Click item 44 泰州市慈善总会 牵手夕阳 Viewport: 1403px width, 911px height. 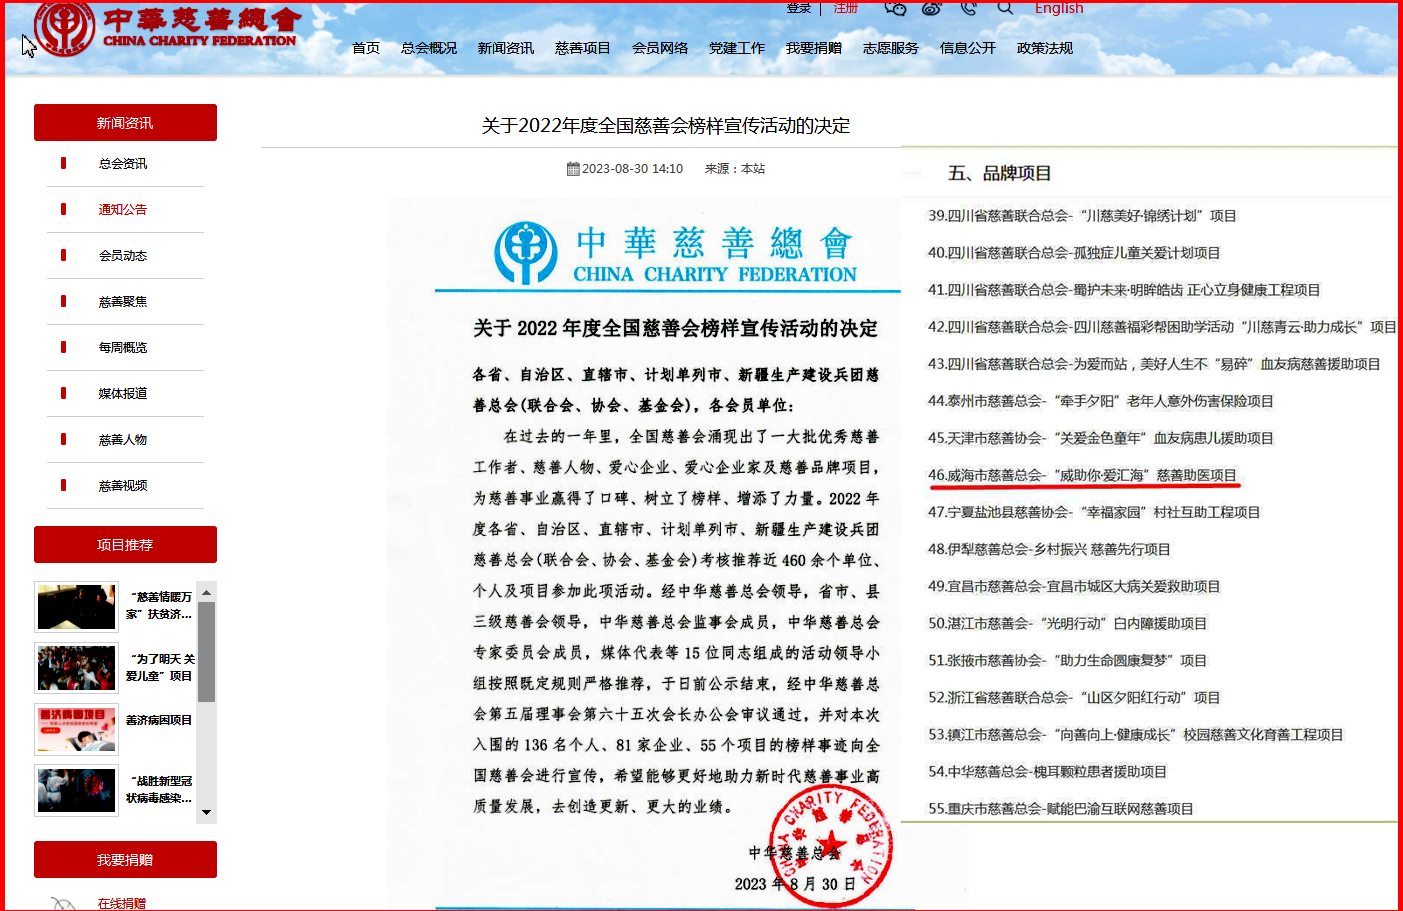[1100, 401]
